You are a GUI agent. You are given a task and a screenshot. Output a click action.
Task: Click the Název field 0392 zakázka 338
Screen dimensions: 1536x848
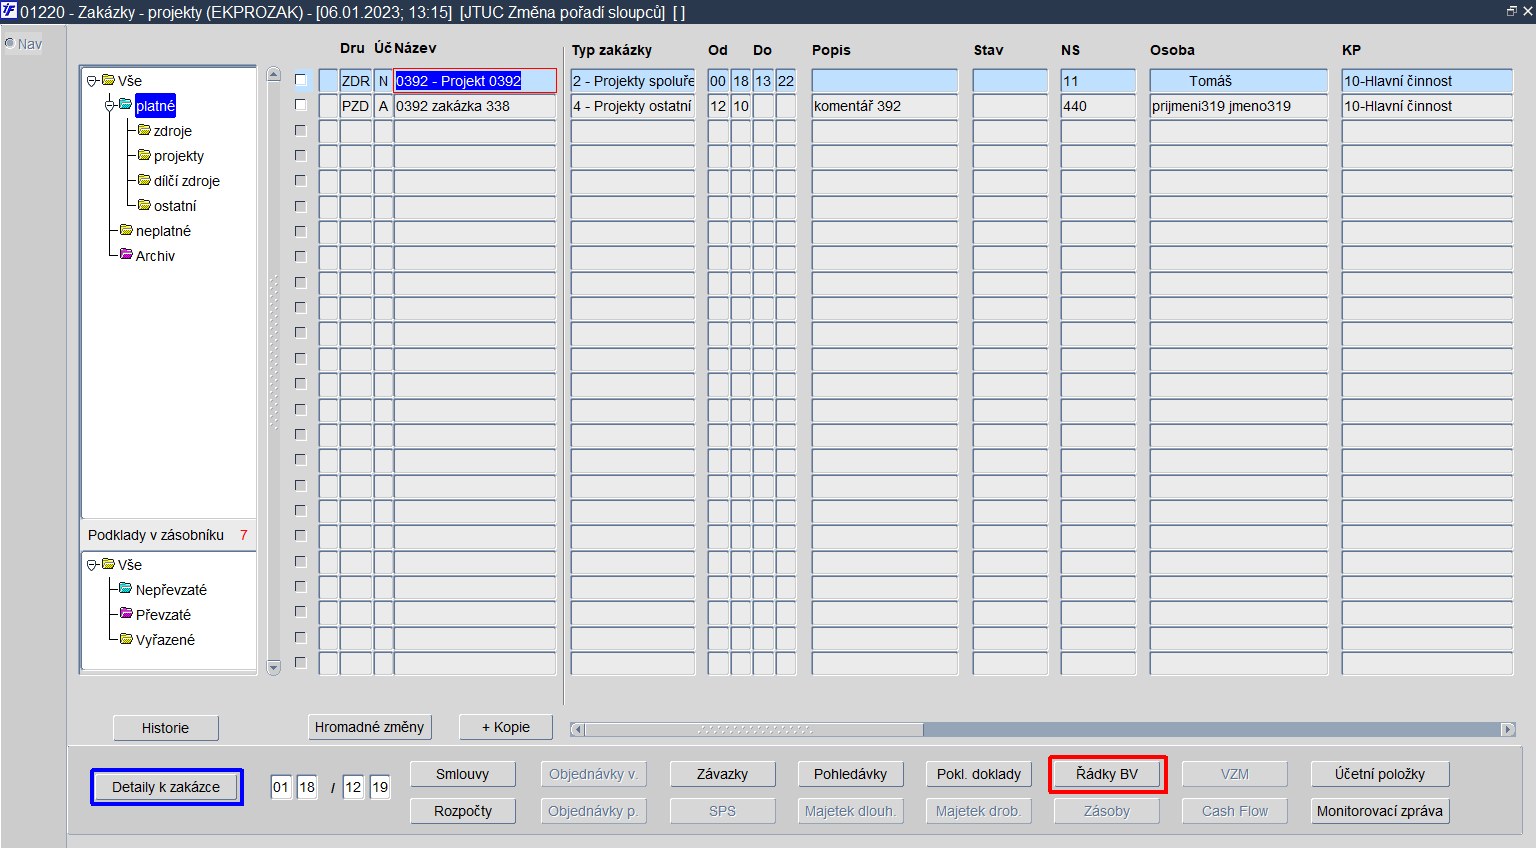475,106
